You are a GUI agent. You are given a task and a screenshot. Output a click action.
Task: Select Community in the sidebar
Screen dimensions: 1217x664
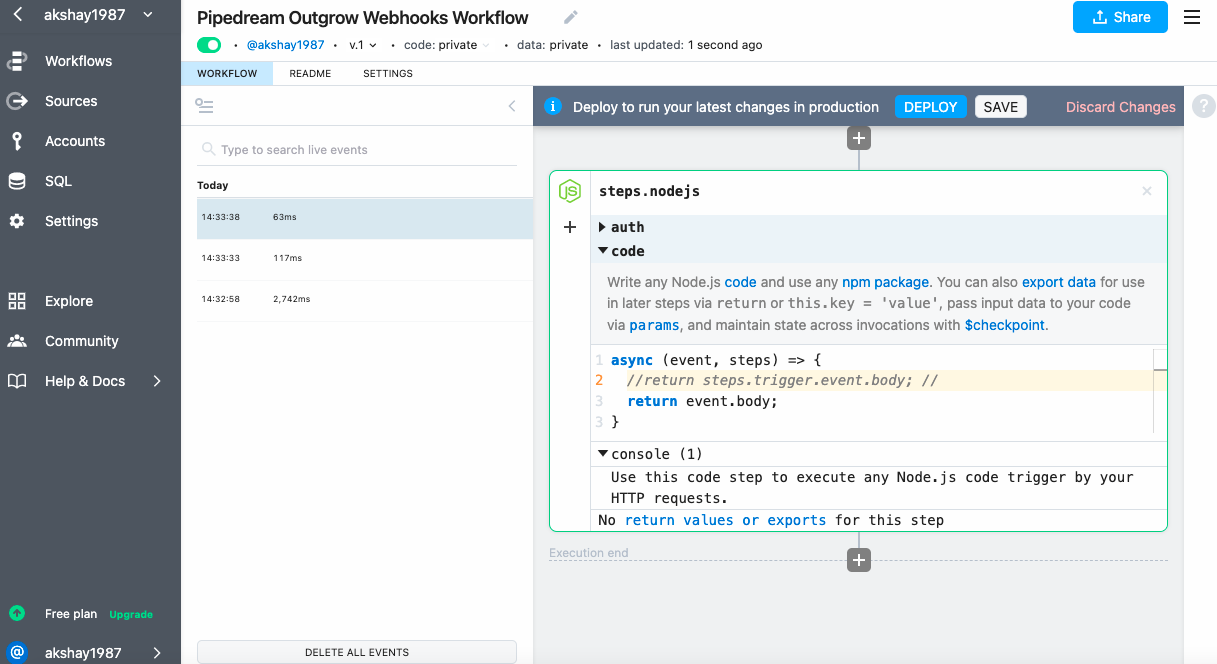[x=81, y=341]
